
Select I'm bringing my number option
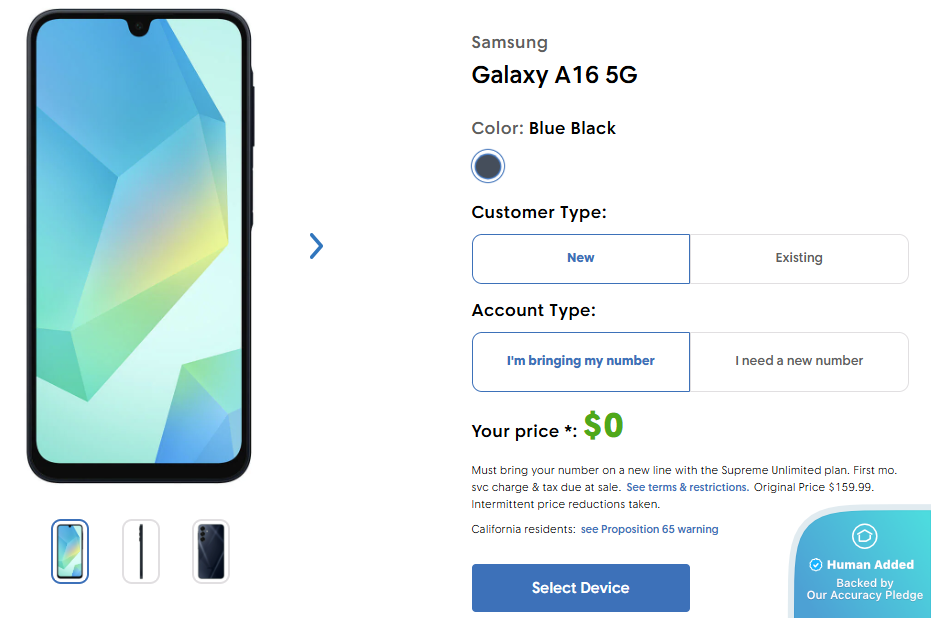coord(581,362)
